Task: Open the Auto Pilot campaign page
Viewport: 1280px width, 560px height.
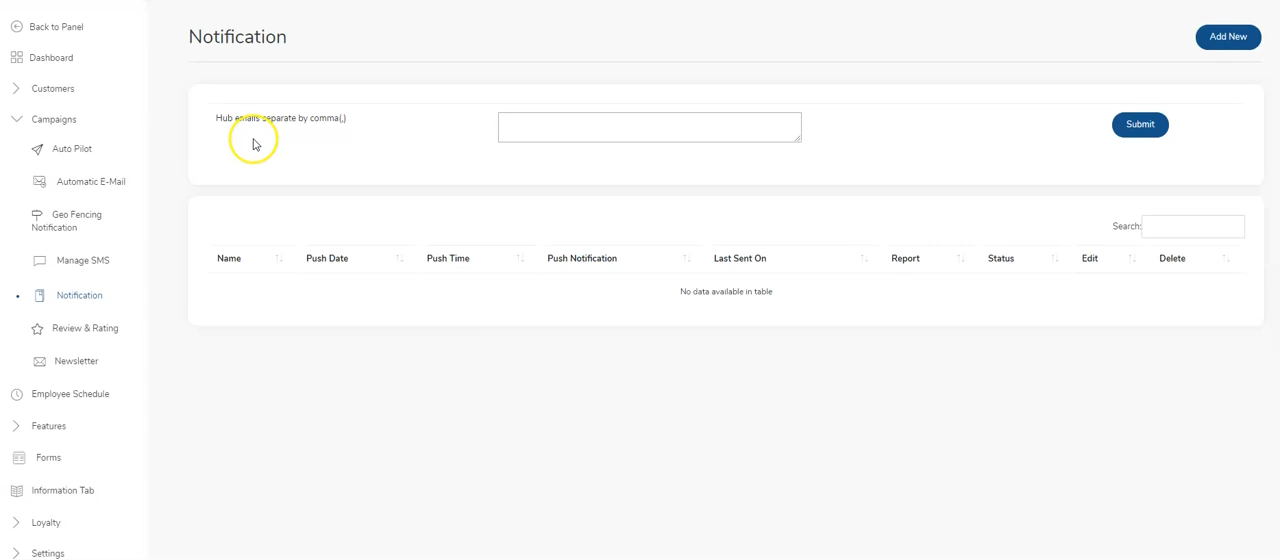Action: [72, 149]
